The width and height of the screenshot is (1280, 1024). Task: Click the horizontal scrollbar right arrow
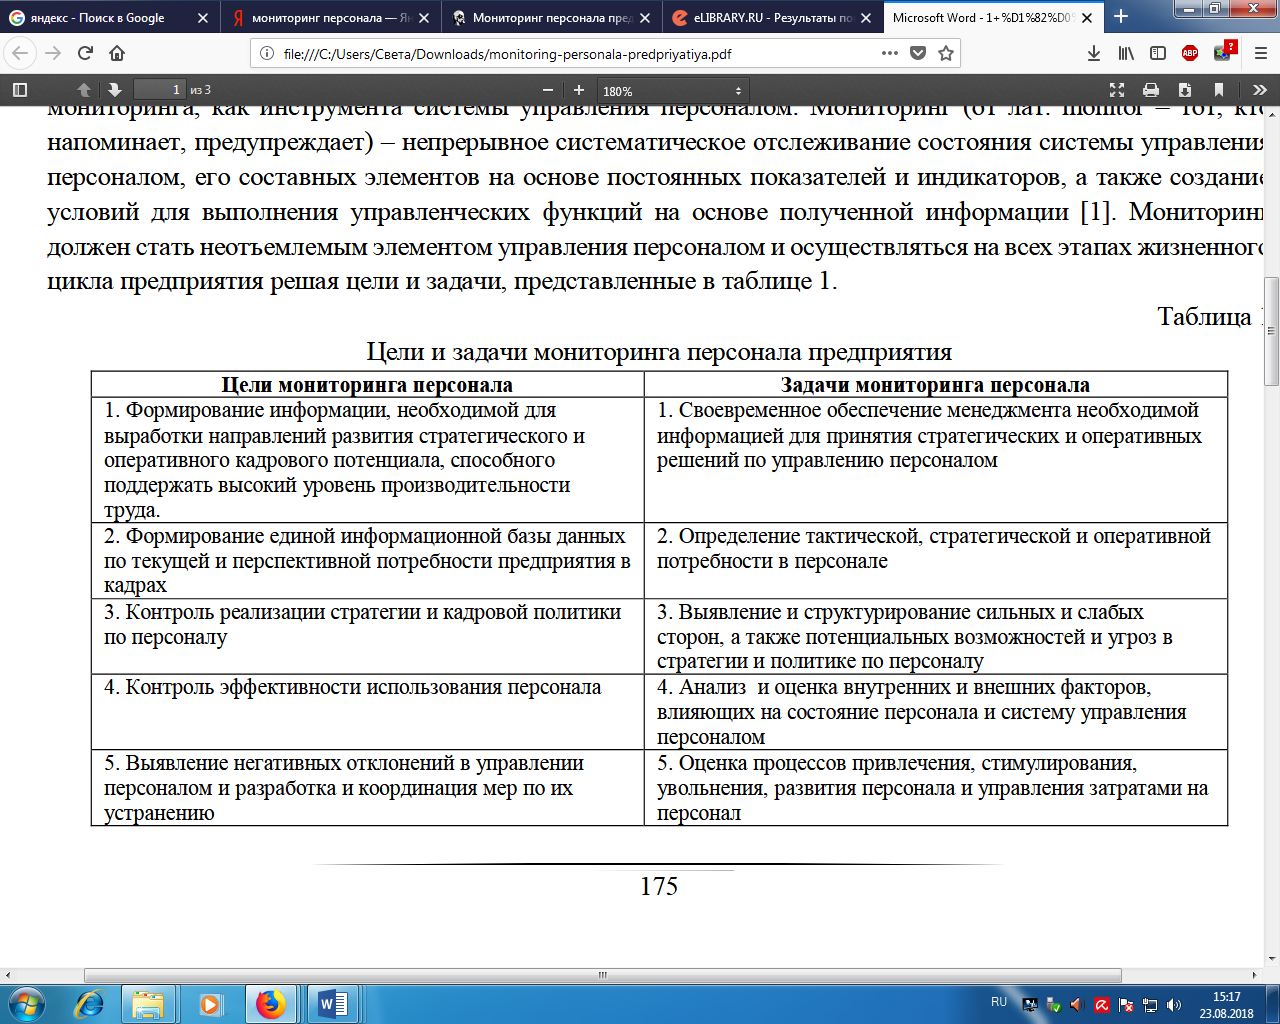click(1256, 975)
